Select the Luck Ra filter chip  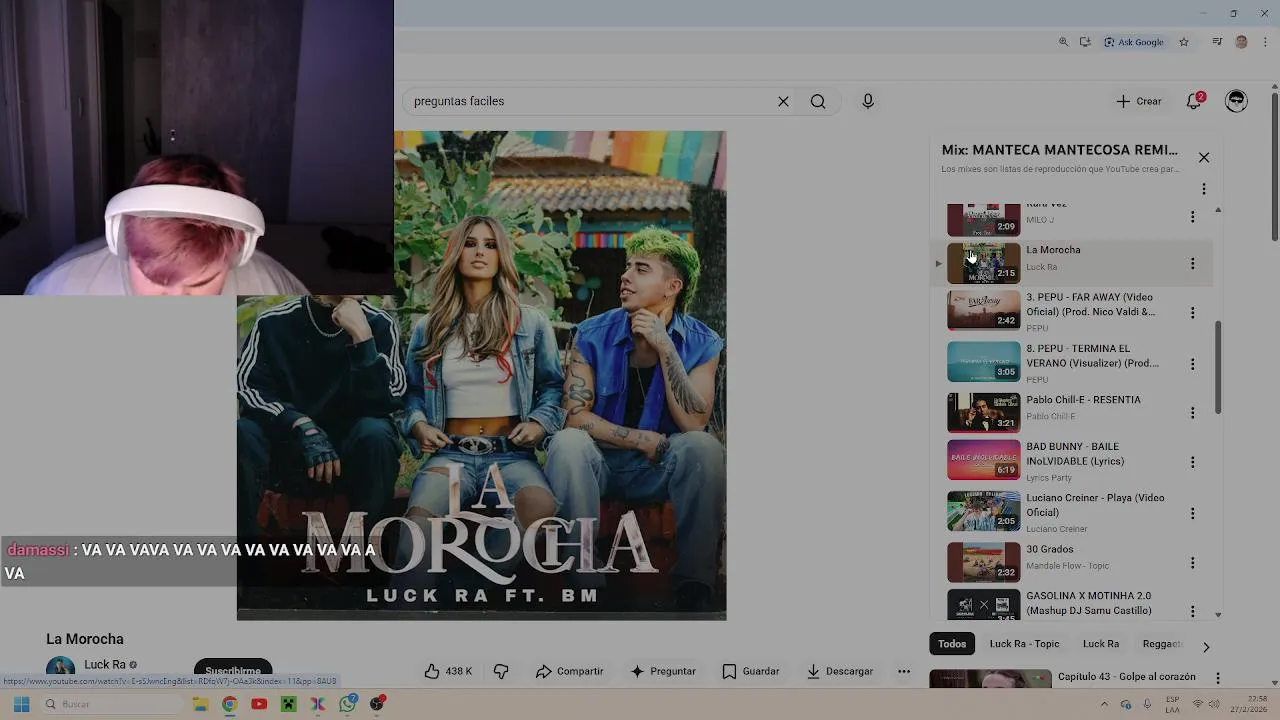pyautogui.click(x=1101, y=644)
